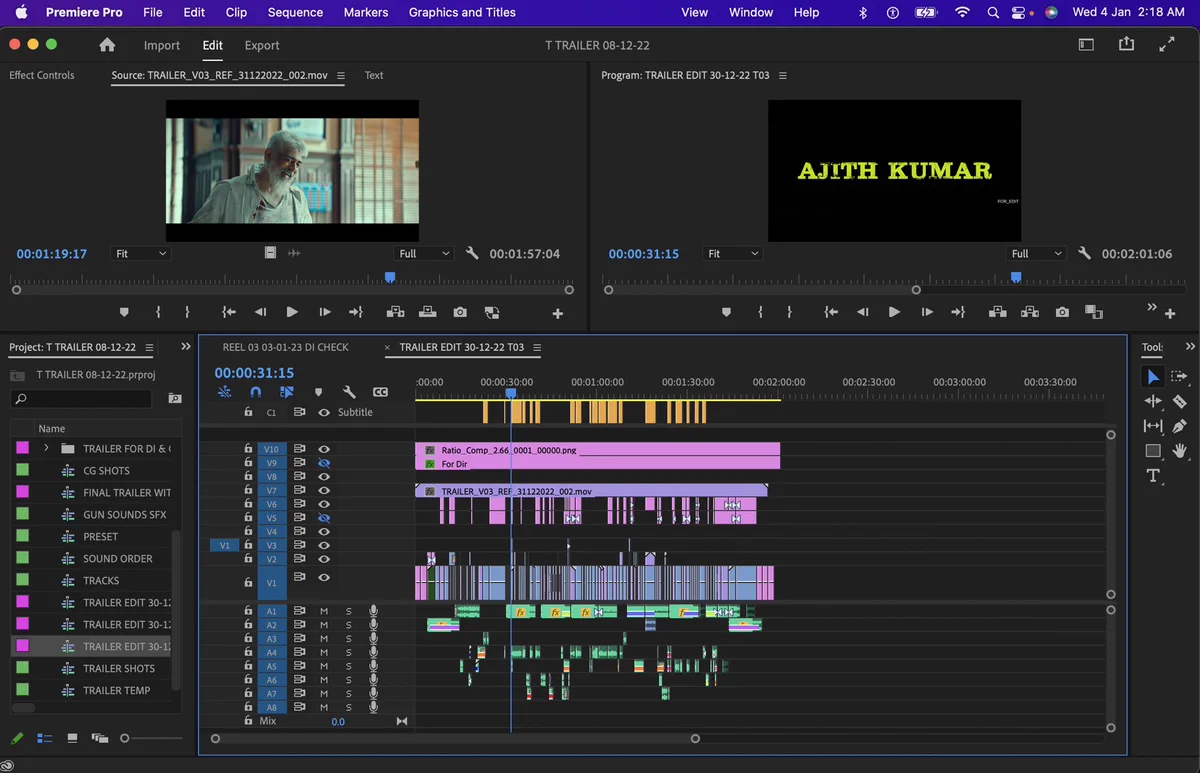Maximize video output fullscreen icon

1167,44
